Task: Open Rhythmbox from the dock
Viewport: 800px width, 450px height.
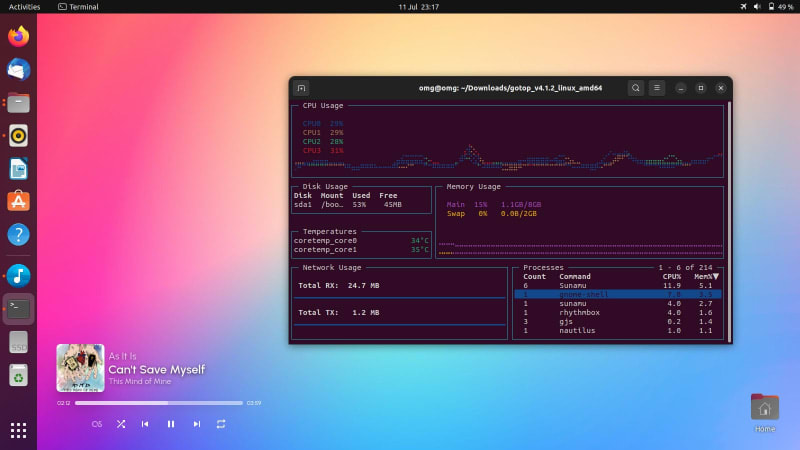Action: (18, 134)
